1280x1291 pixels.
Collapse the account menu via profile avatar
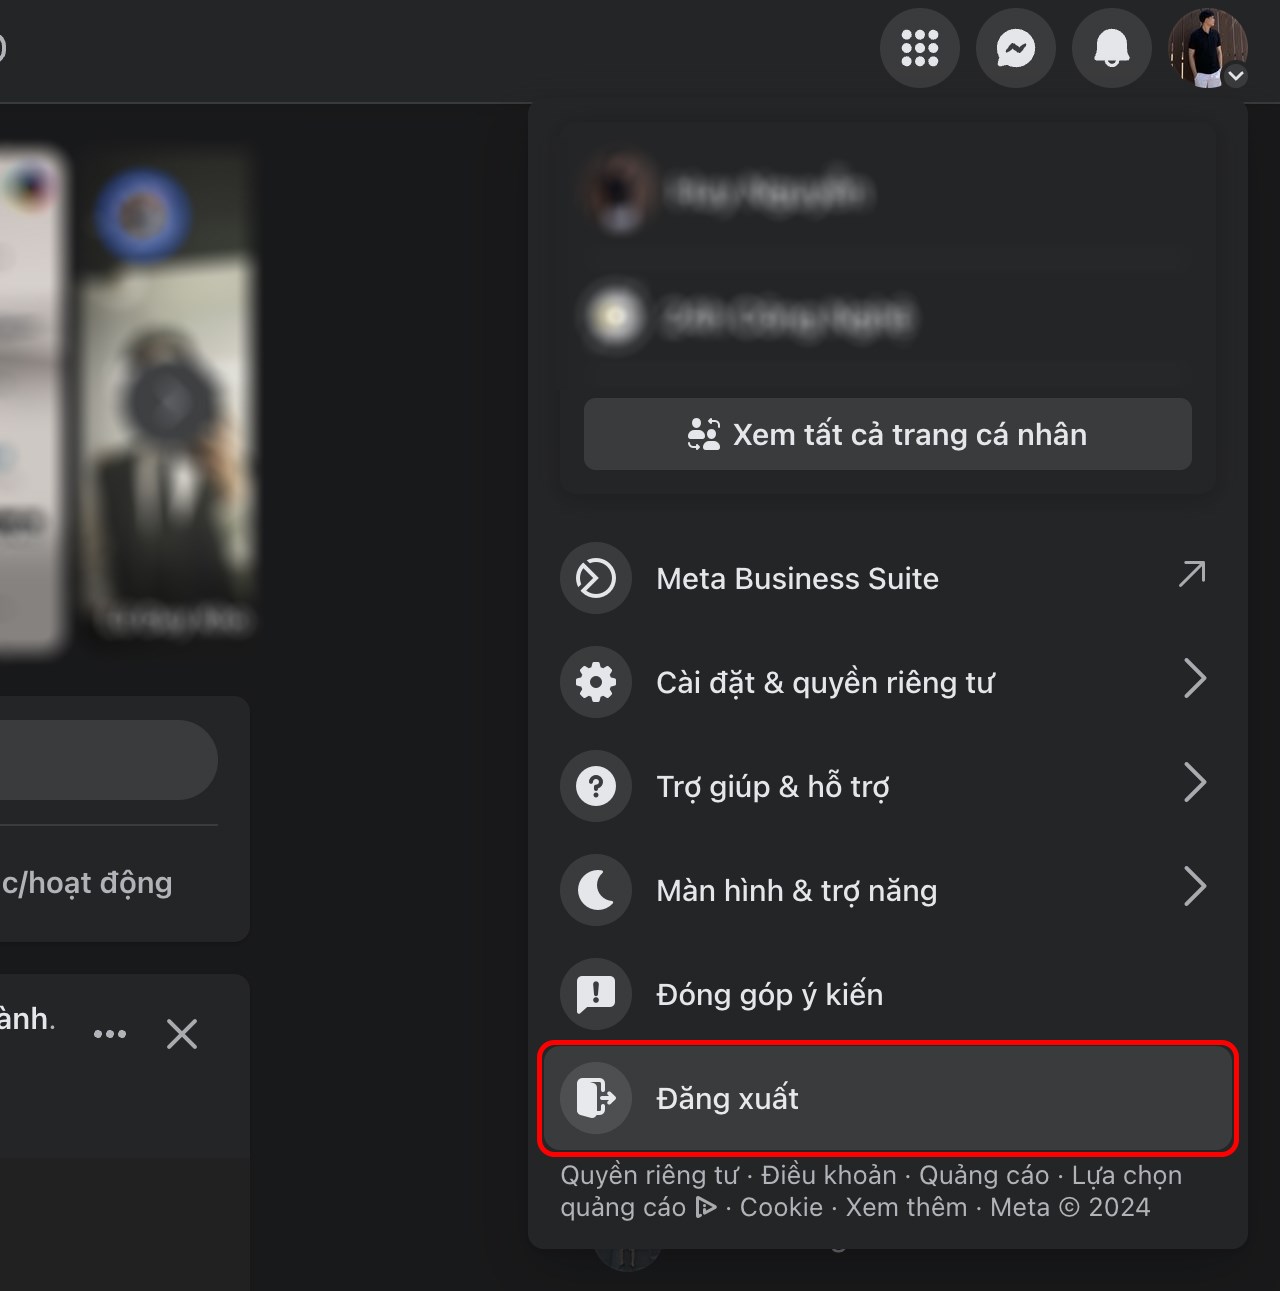coord(1208,48)
